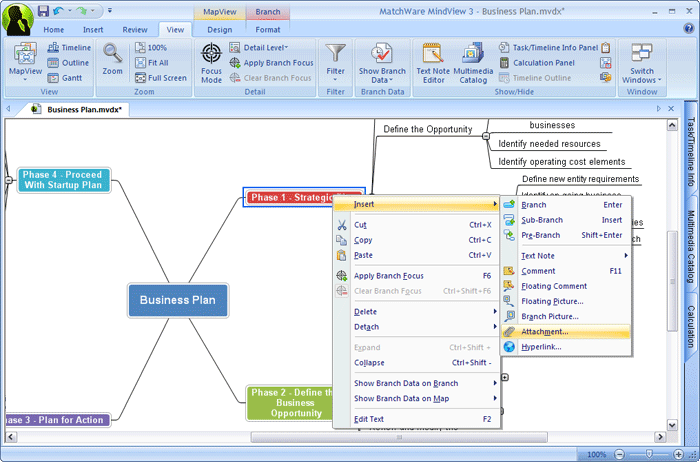This screenshot has height=462, width=700.
Task: Switch to the Home ribbon tab
Action: pos(54,29)
